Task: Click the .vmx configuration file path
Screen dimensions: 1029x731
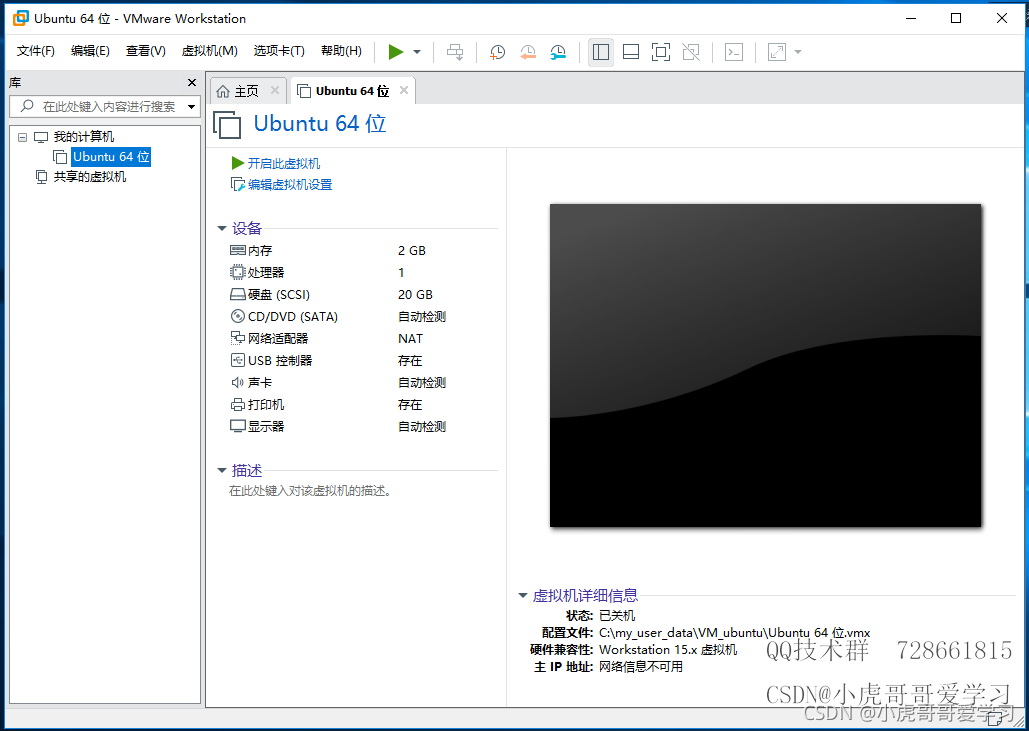Action: pyautogui.click(x=734, y=633)
